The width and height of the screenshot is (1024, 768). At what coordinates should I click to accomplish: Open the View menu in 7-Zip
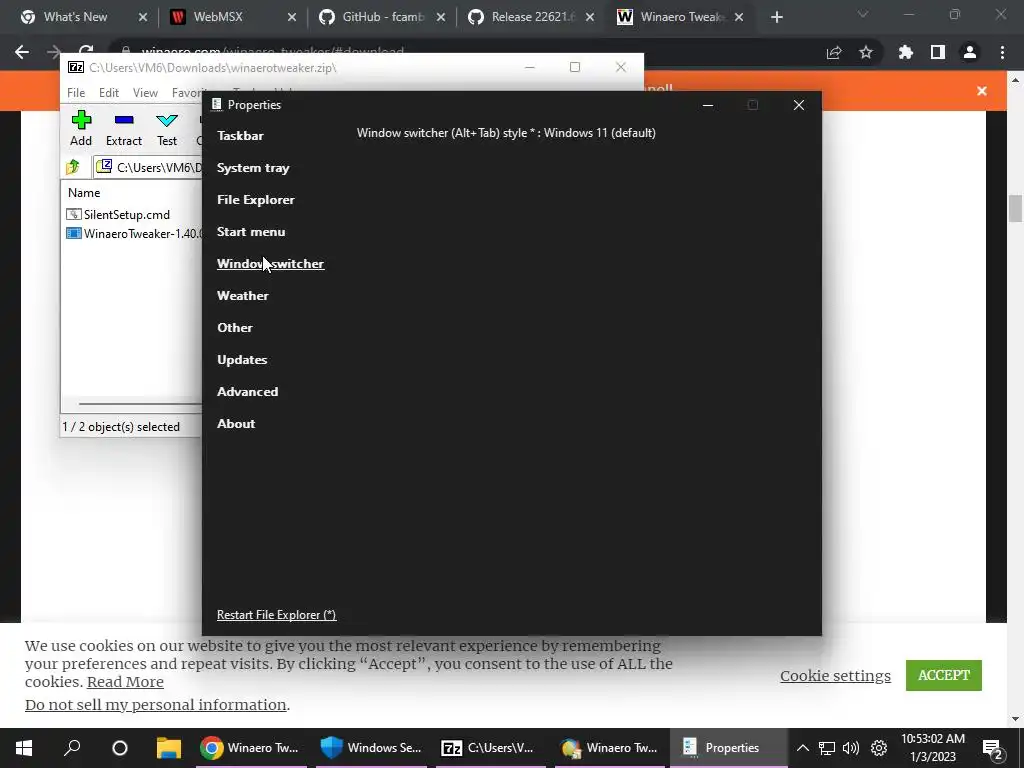pos(145,93)
